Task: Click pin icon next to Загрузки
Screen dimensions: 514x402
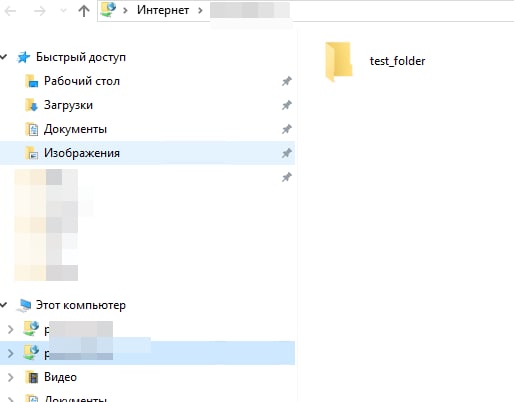Action: (x=287, y=105)
